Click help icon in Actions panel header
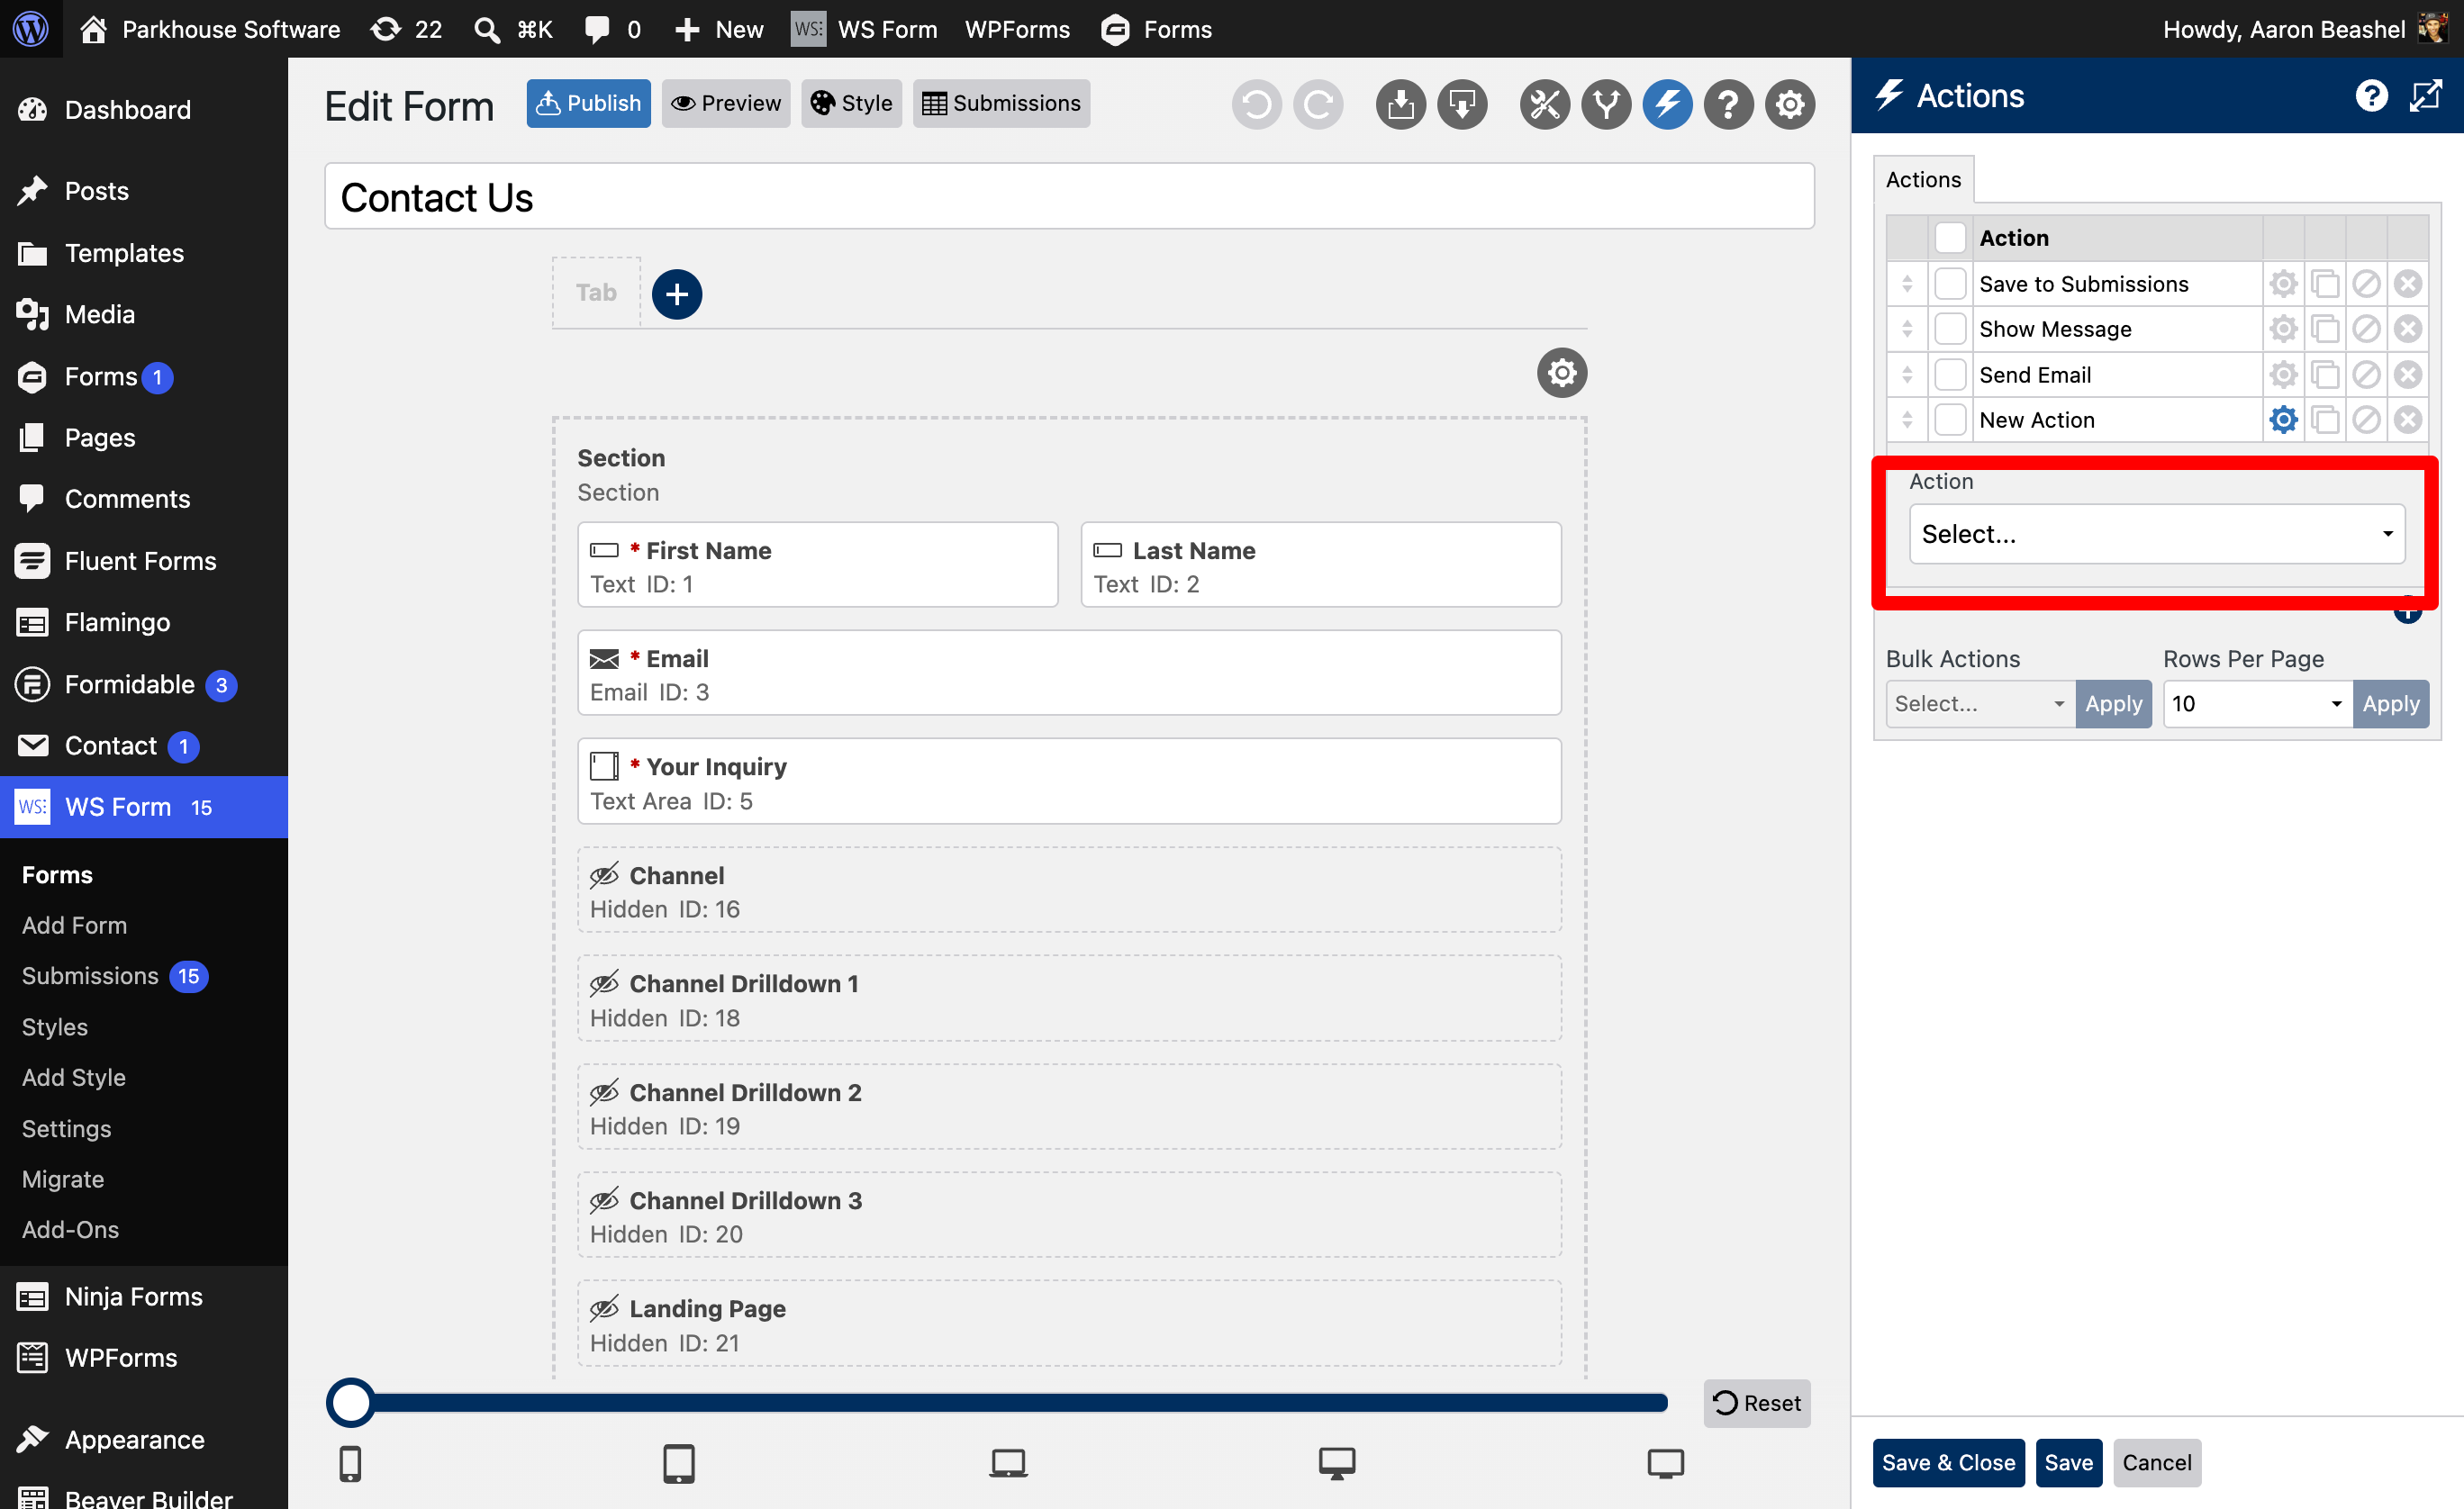 tap(2371, 96)
